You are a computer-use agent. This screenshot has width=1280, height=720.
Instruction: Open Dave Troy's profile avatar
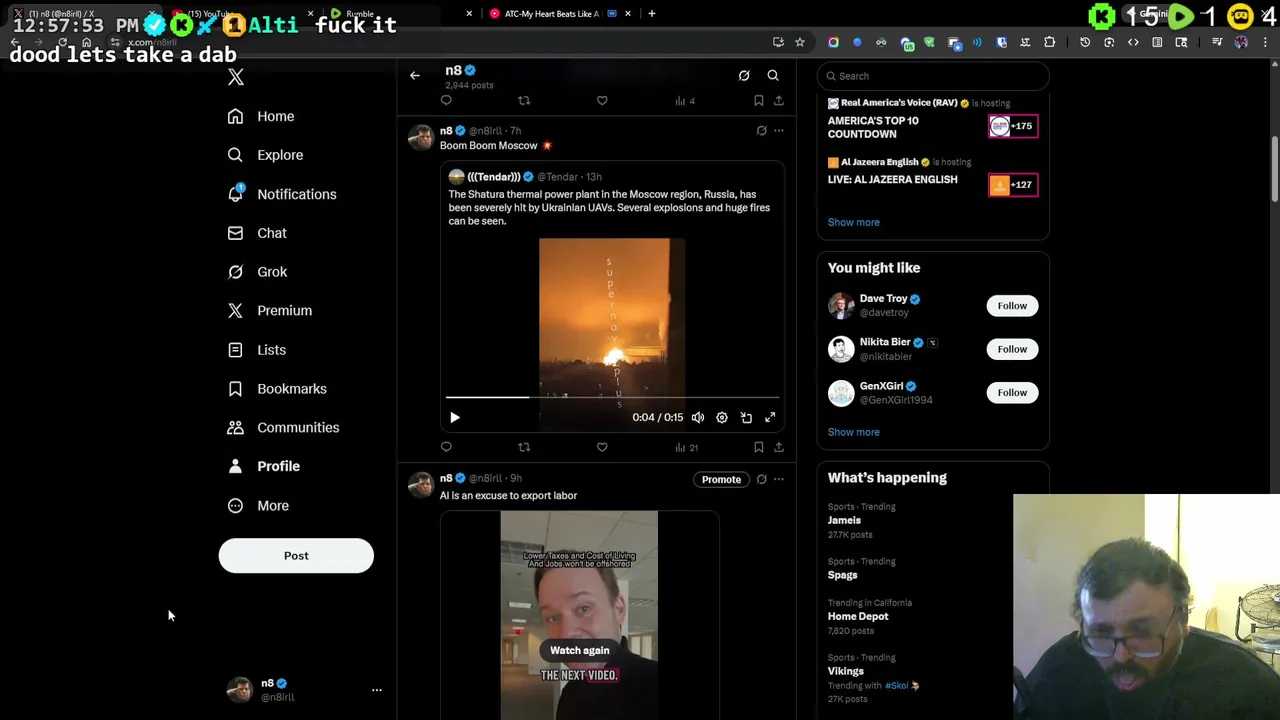tap(841, 306)
